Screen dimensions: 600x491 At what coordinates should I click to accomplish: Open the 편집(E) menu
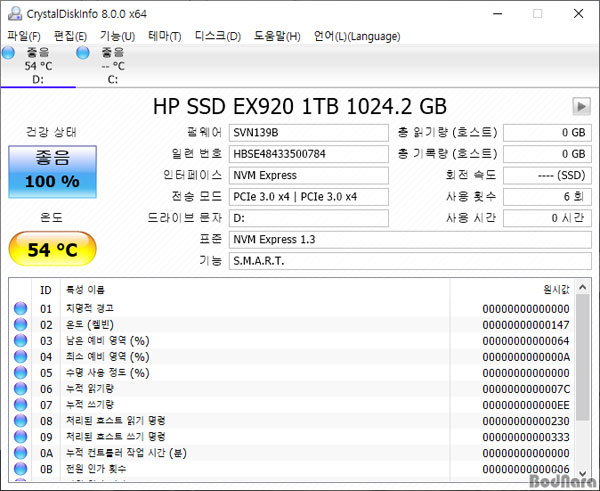70,36
